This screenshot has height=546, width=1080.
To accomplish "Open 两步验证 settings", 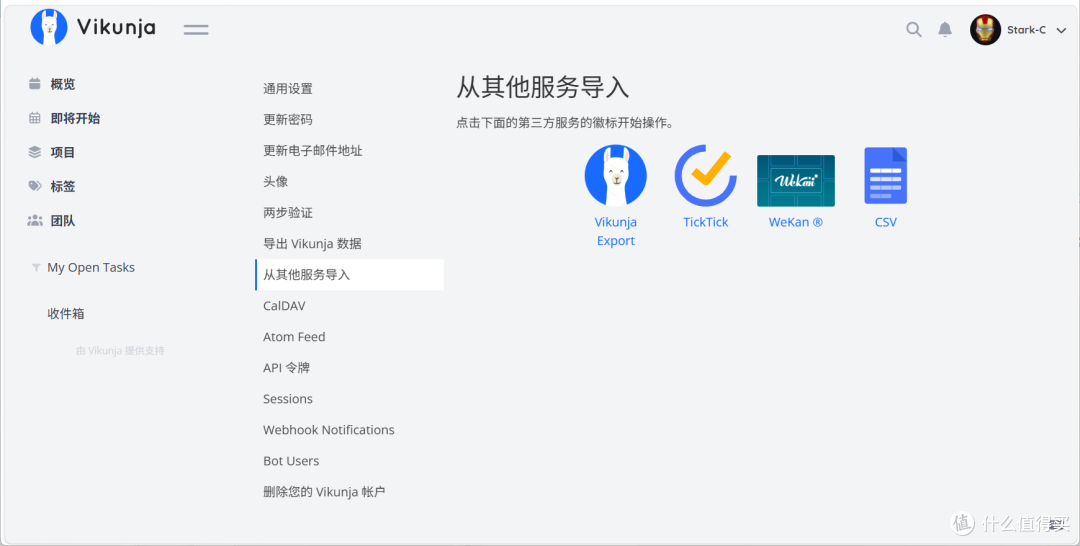I will coord(349,213).
